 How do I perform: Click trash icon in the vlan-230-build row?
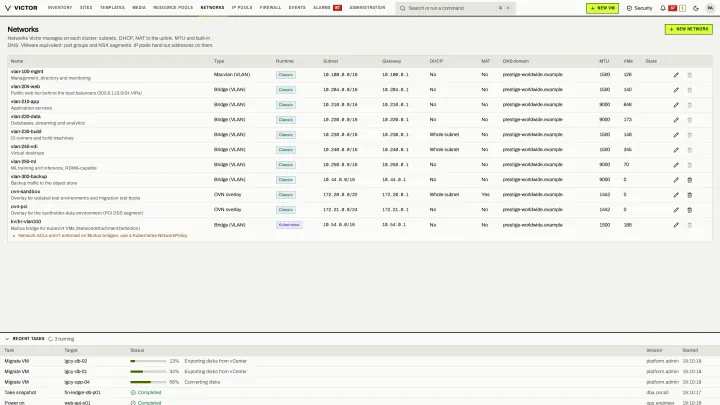click(689, 135)
